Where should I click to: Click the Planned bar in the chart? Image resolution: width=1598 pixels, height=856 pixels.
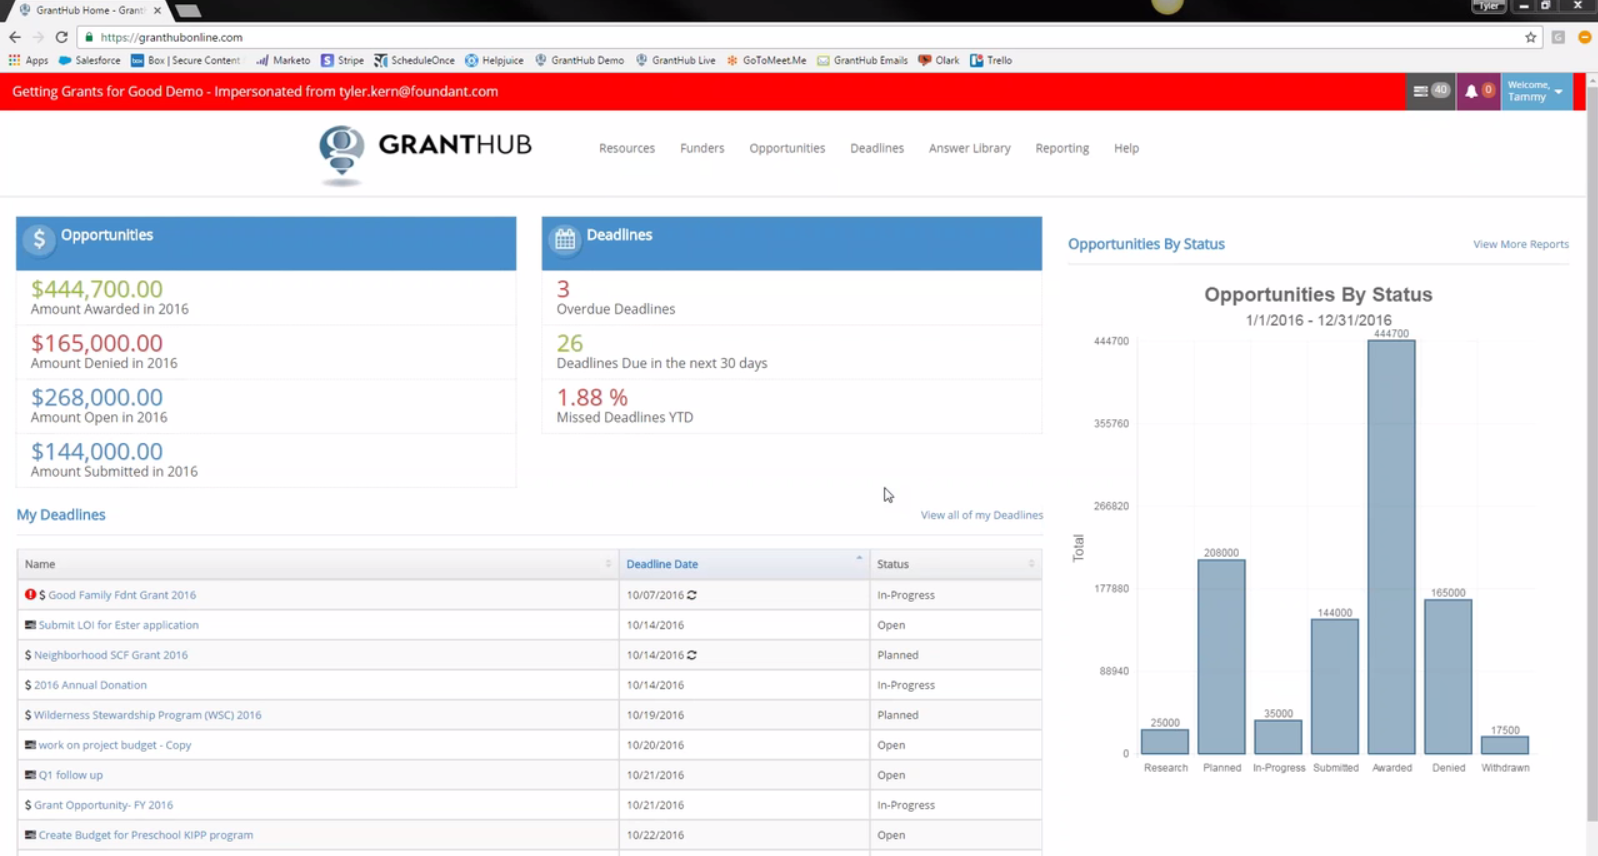(x=1221, y=657)
